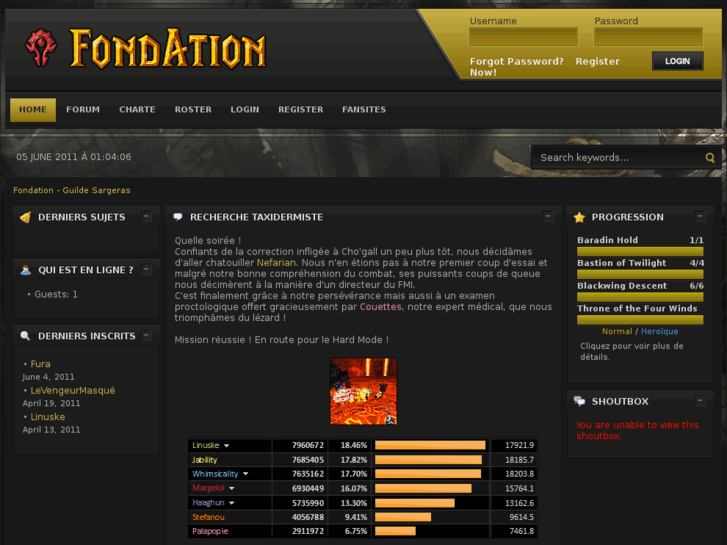727x545 pixels.
Task: Open the Roster menu item
Action: tap(193, 109)
